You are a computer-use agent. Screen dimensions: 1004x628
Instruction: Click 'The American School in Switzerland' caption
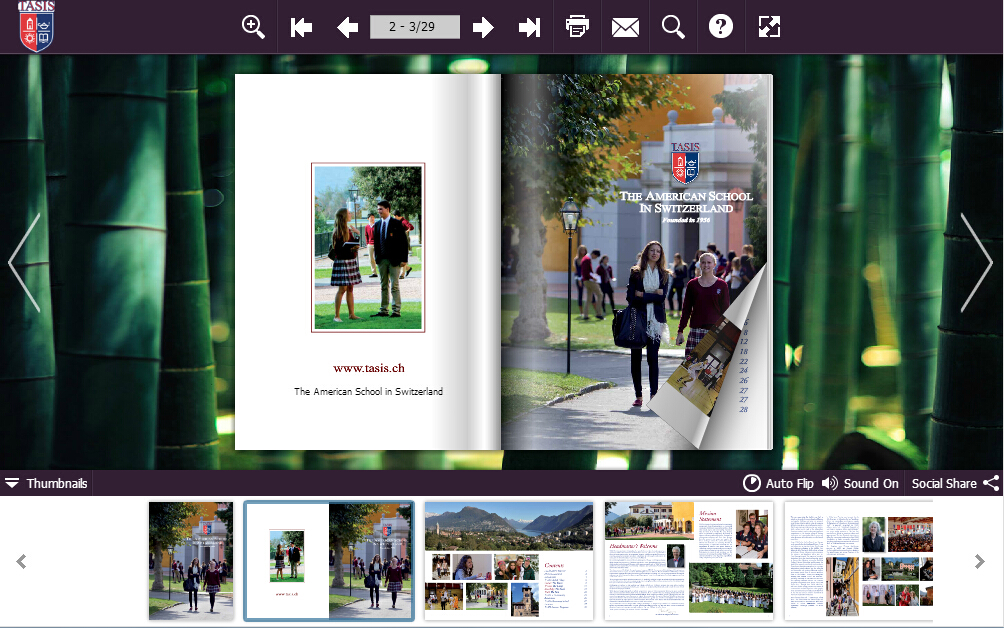click(368, 391)
